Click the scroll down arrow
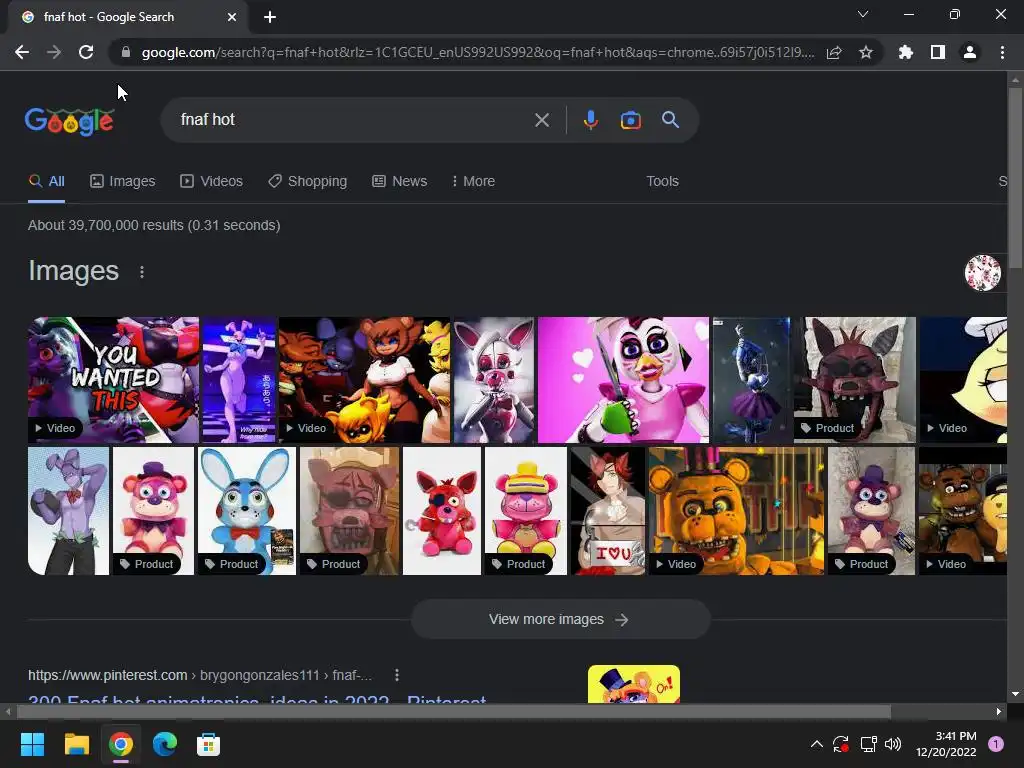1024x768 pixels. tap(1015, 695)
